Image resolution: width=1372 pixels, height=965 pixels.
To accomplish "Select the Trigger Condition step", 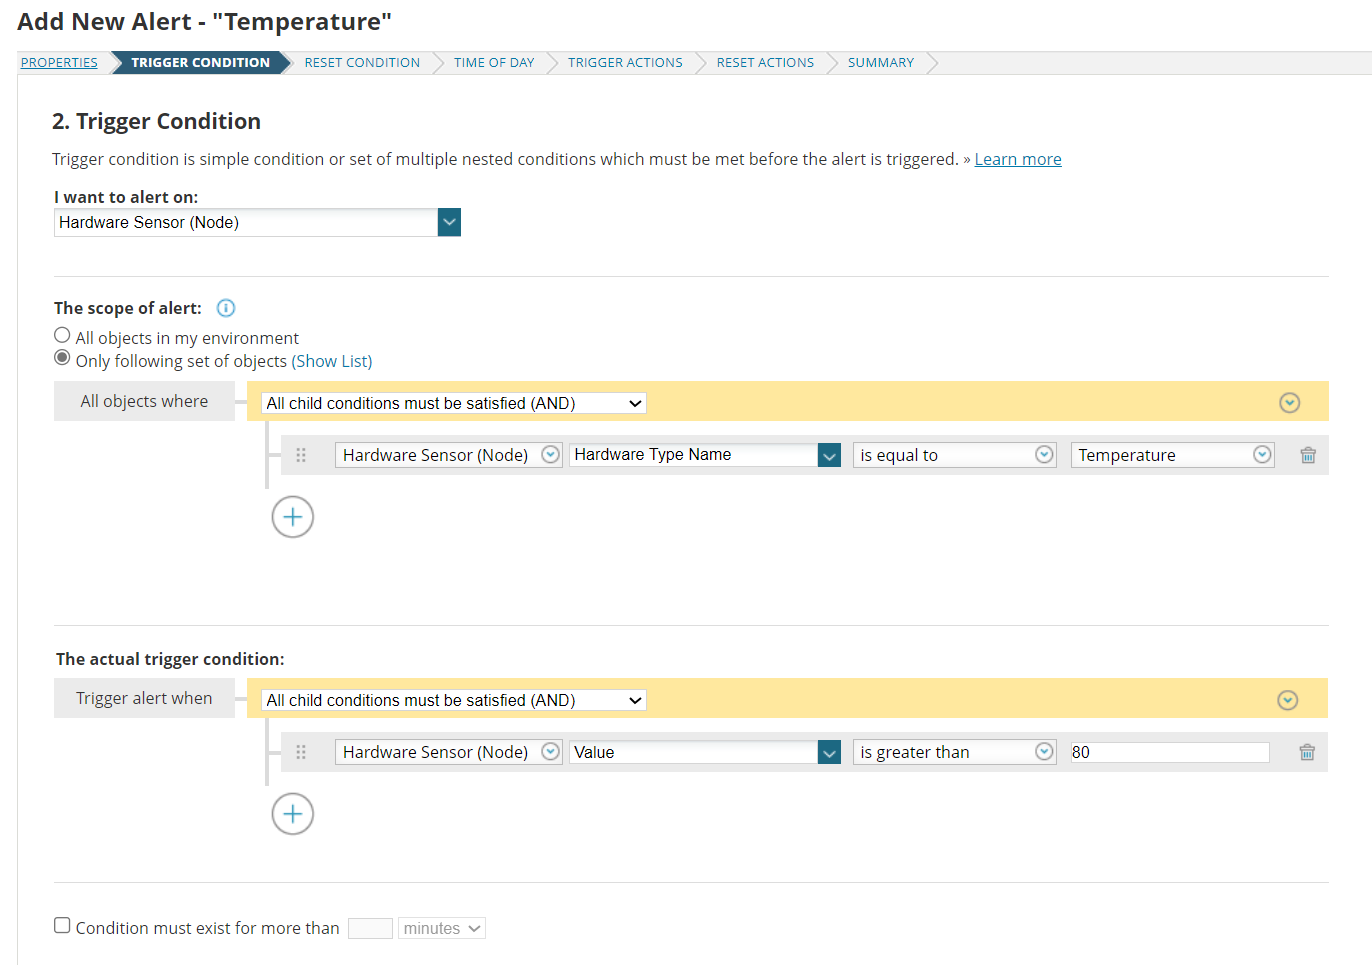I will click(200, 62).
